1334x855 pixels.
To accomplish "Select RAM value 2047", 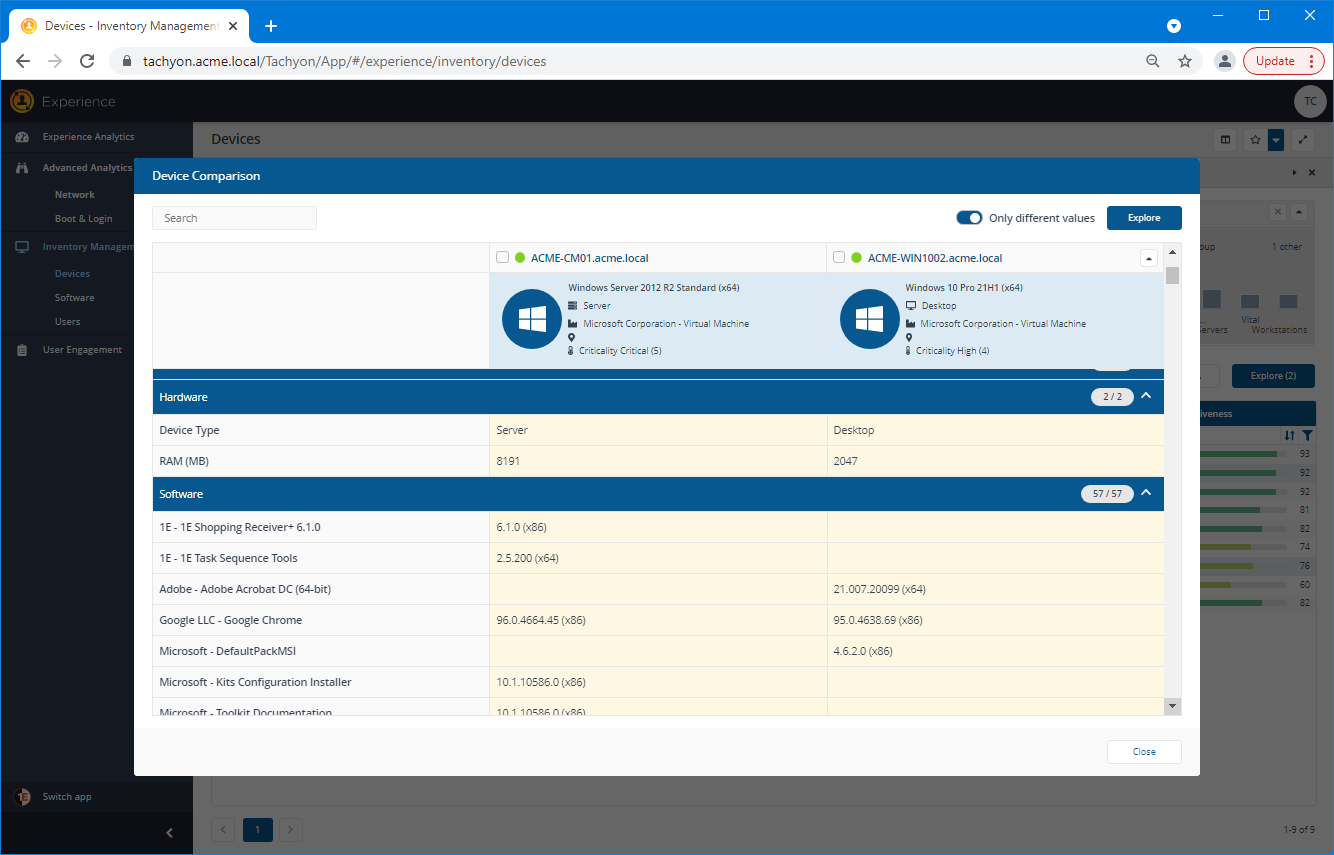I will [x=845, y=461].
